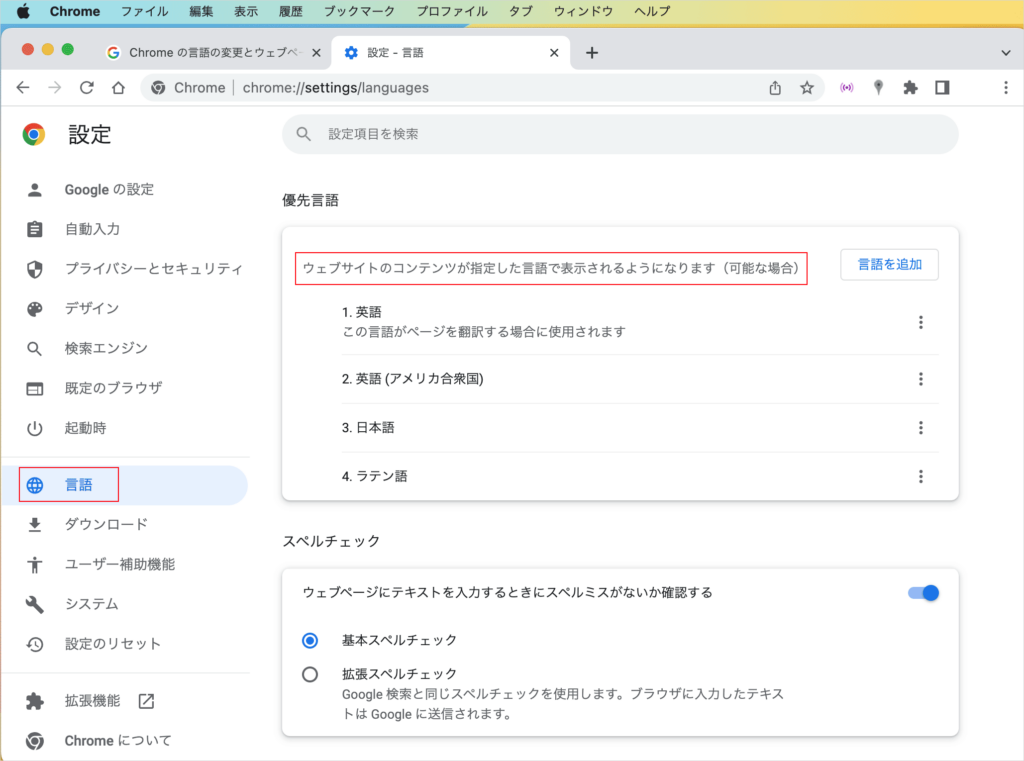Screen dimensions: 1024x761
Task: Open the extensions puzzle piece icon
Action: click(x=910, y=88)
